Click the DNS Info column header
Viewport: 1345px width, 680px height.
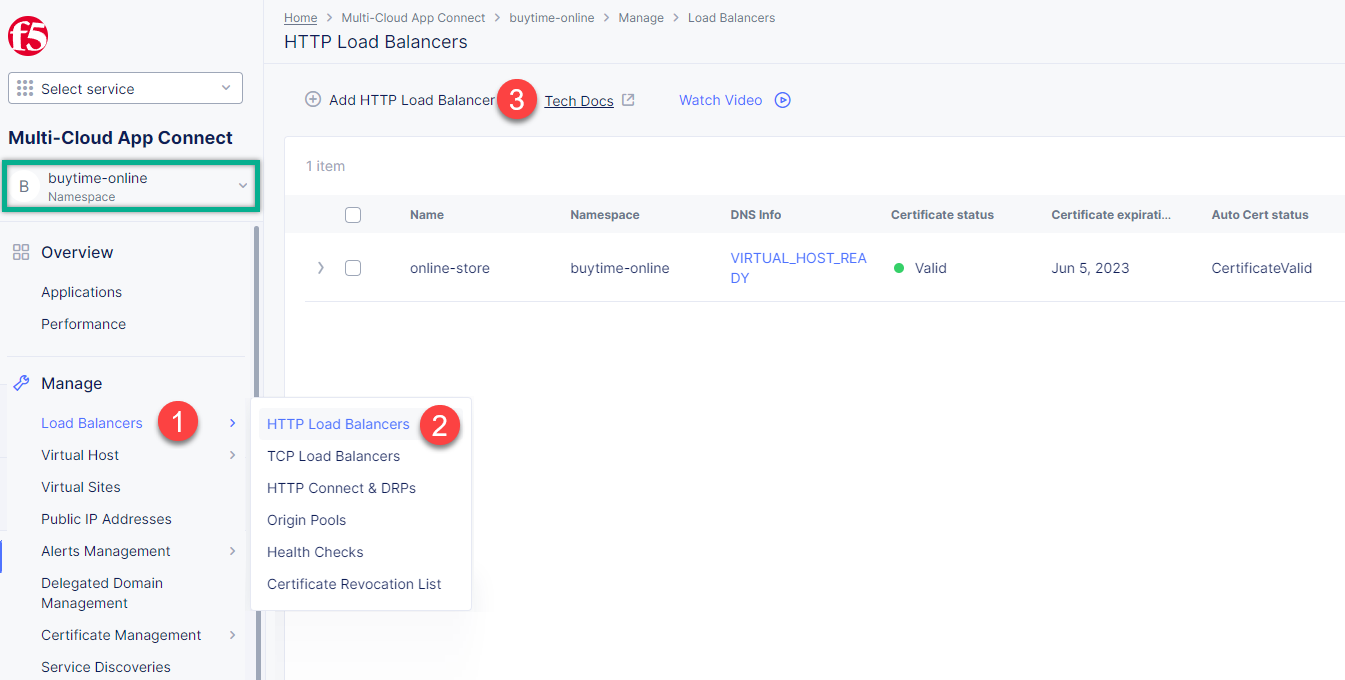tap(756, 215)
